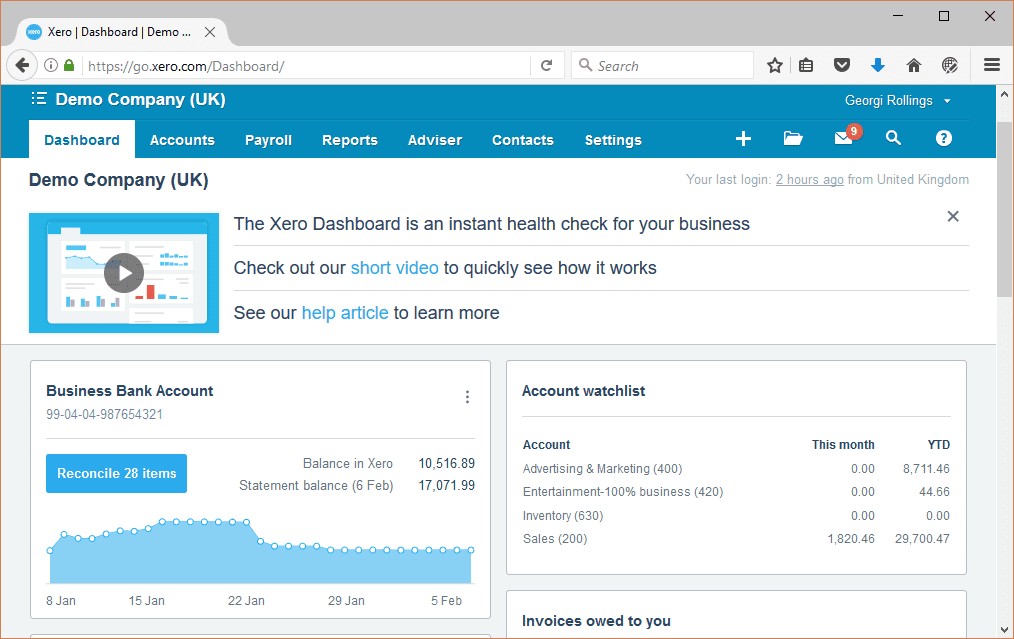Open the Settings menu
The height and width of the screenshot is (639, 1014).
pyautogui.click(x=613, y=140)
